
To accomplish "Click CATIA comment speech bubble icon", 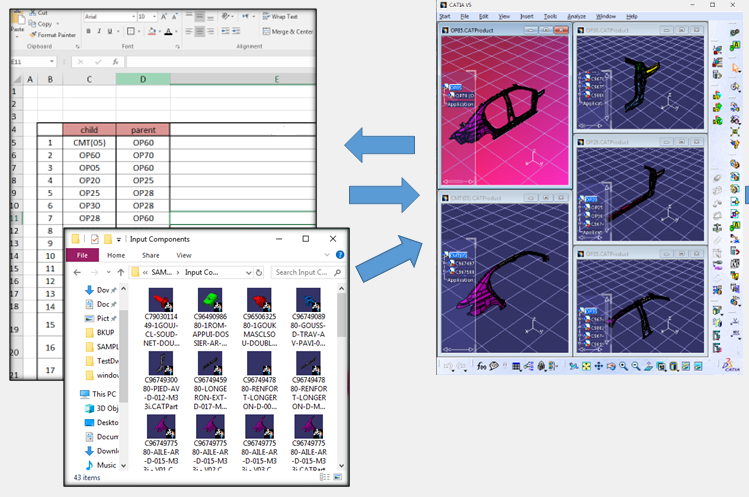I will [494, 366].
